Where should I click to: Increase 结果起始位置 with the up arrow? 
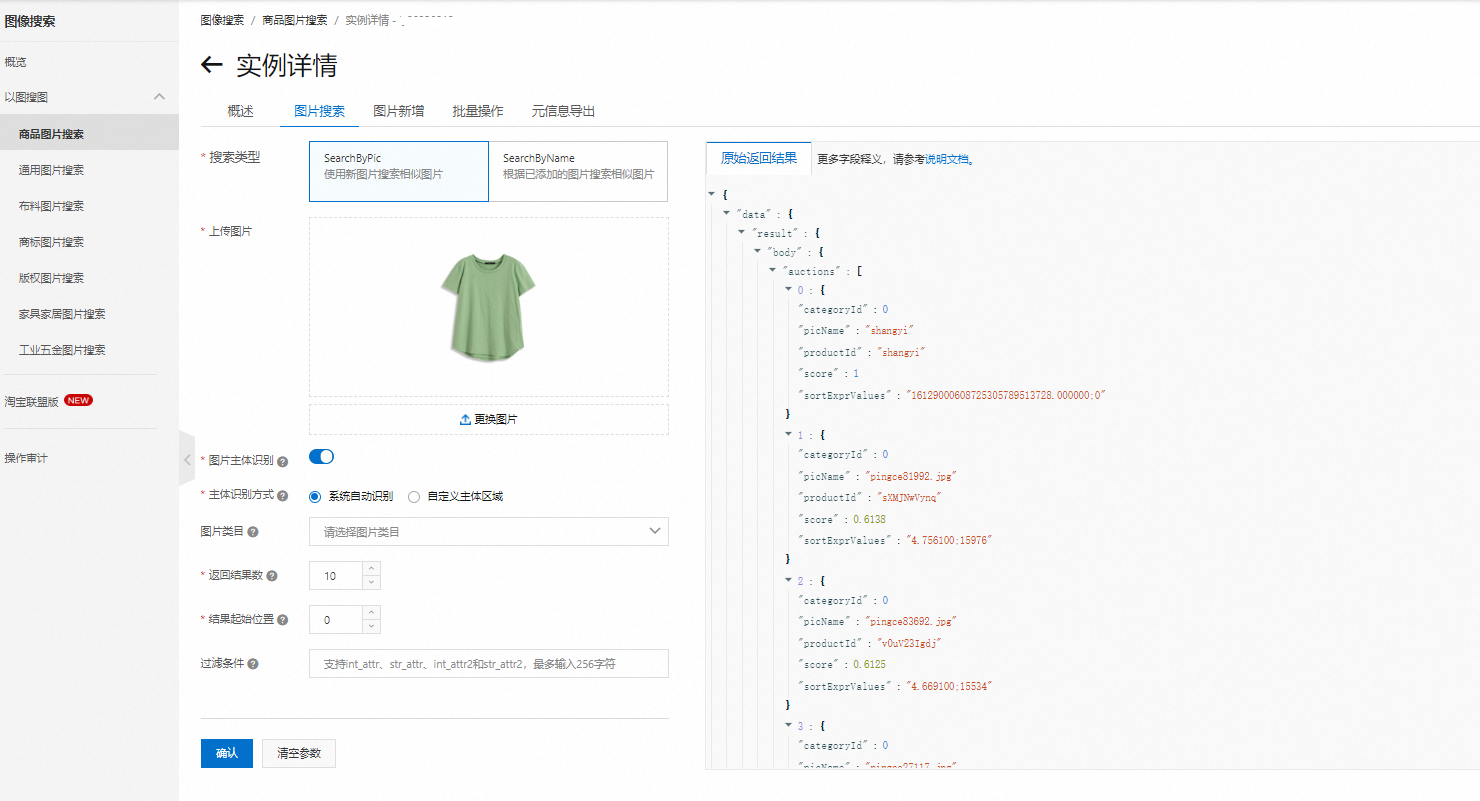click(x=371, y=613)
